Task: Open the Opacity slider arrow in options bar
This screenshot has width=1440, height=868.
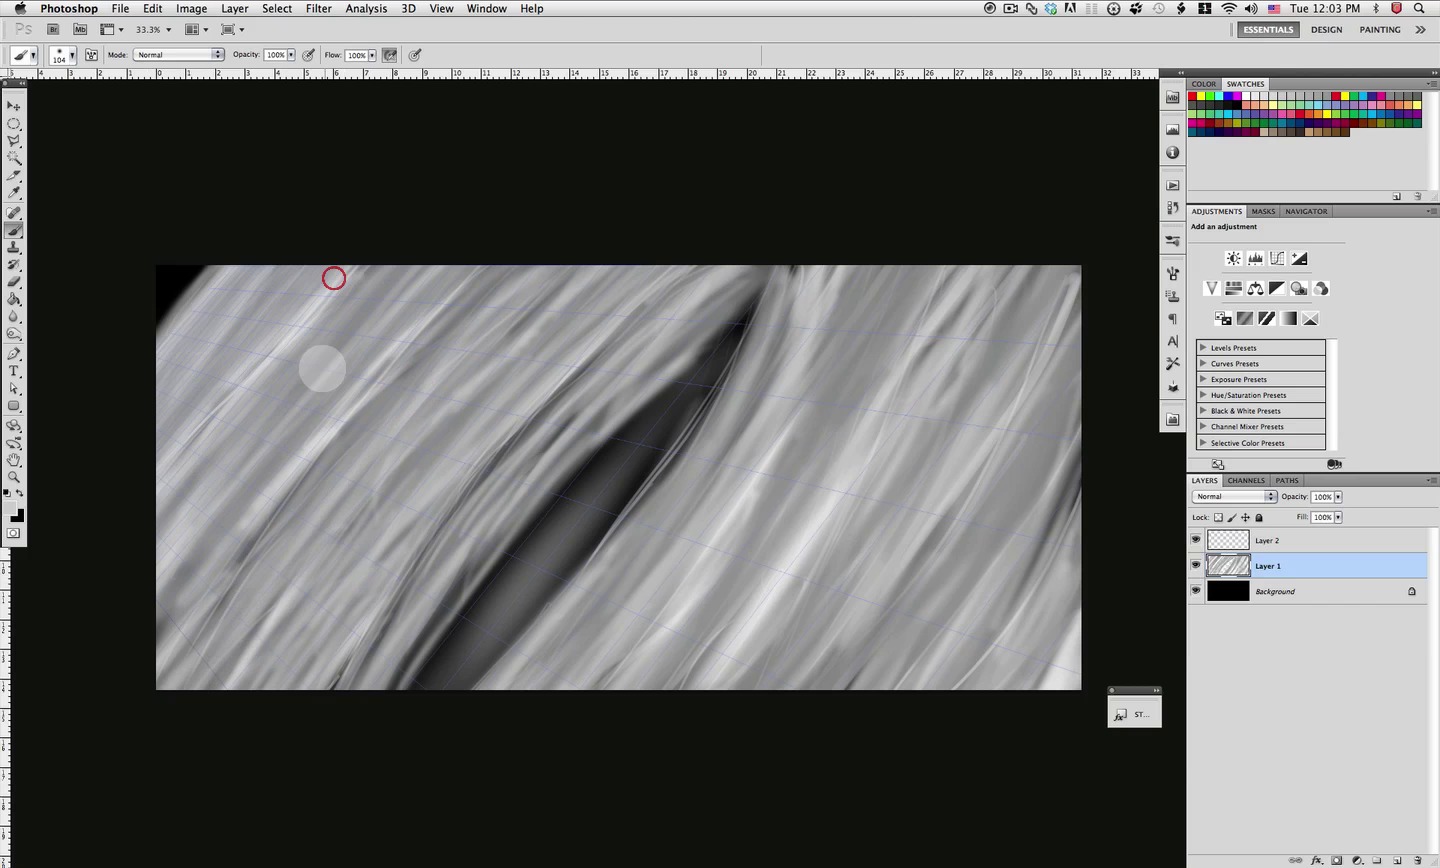Action: click(291, 55)
